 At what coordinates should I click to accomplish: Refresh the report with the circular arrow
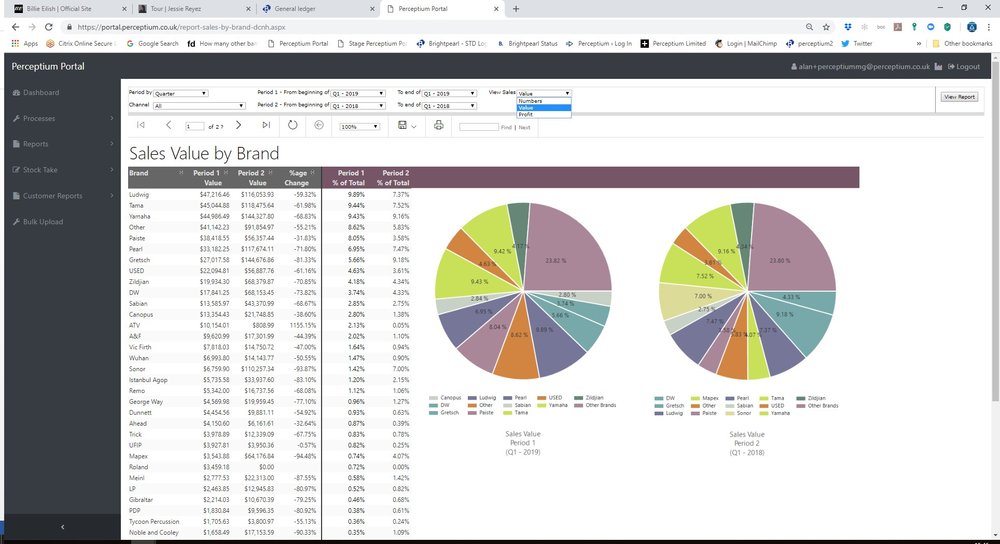(x=293, y=125)
